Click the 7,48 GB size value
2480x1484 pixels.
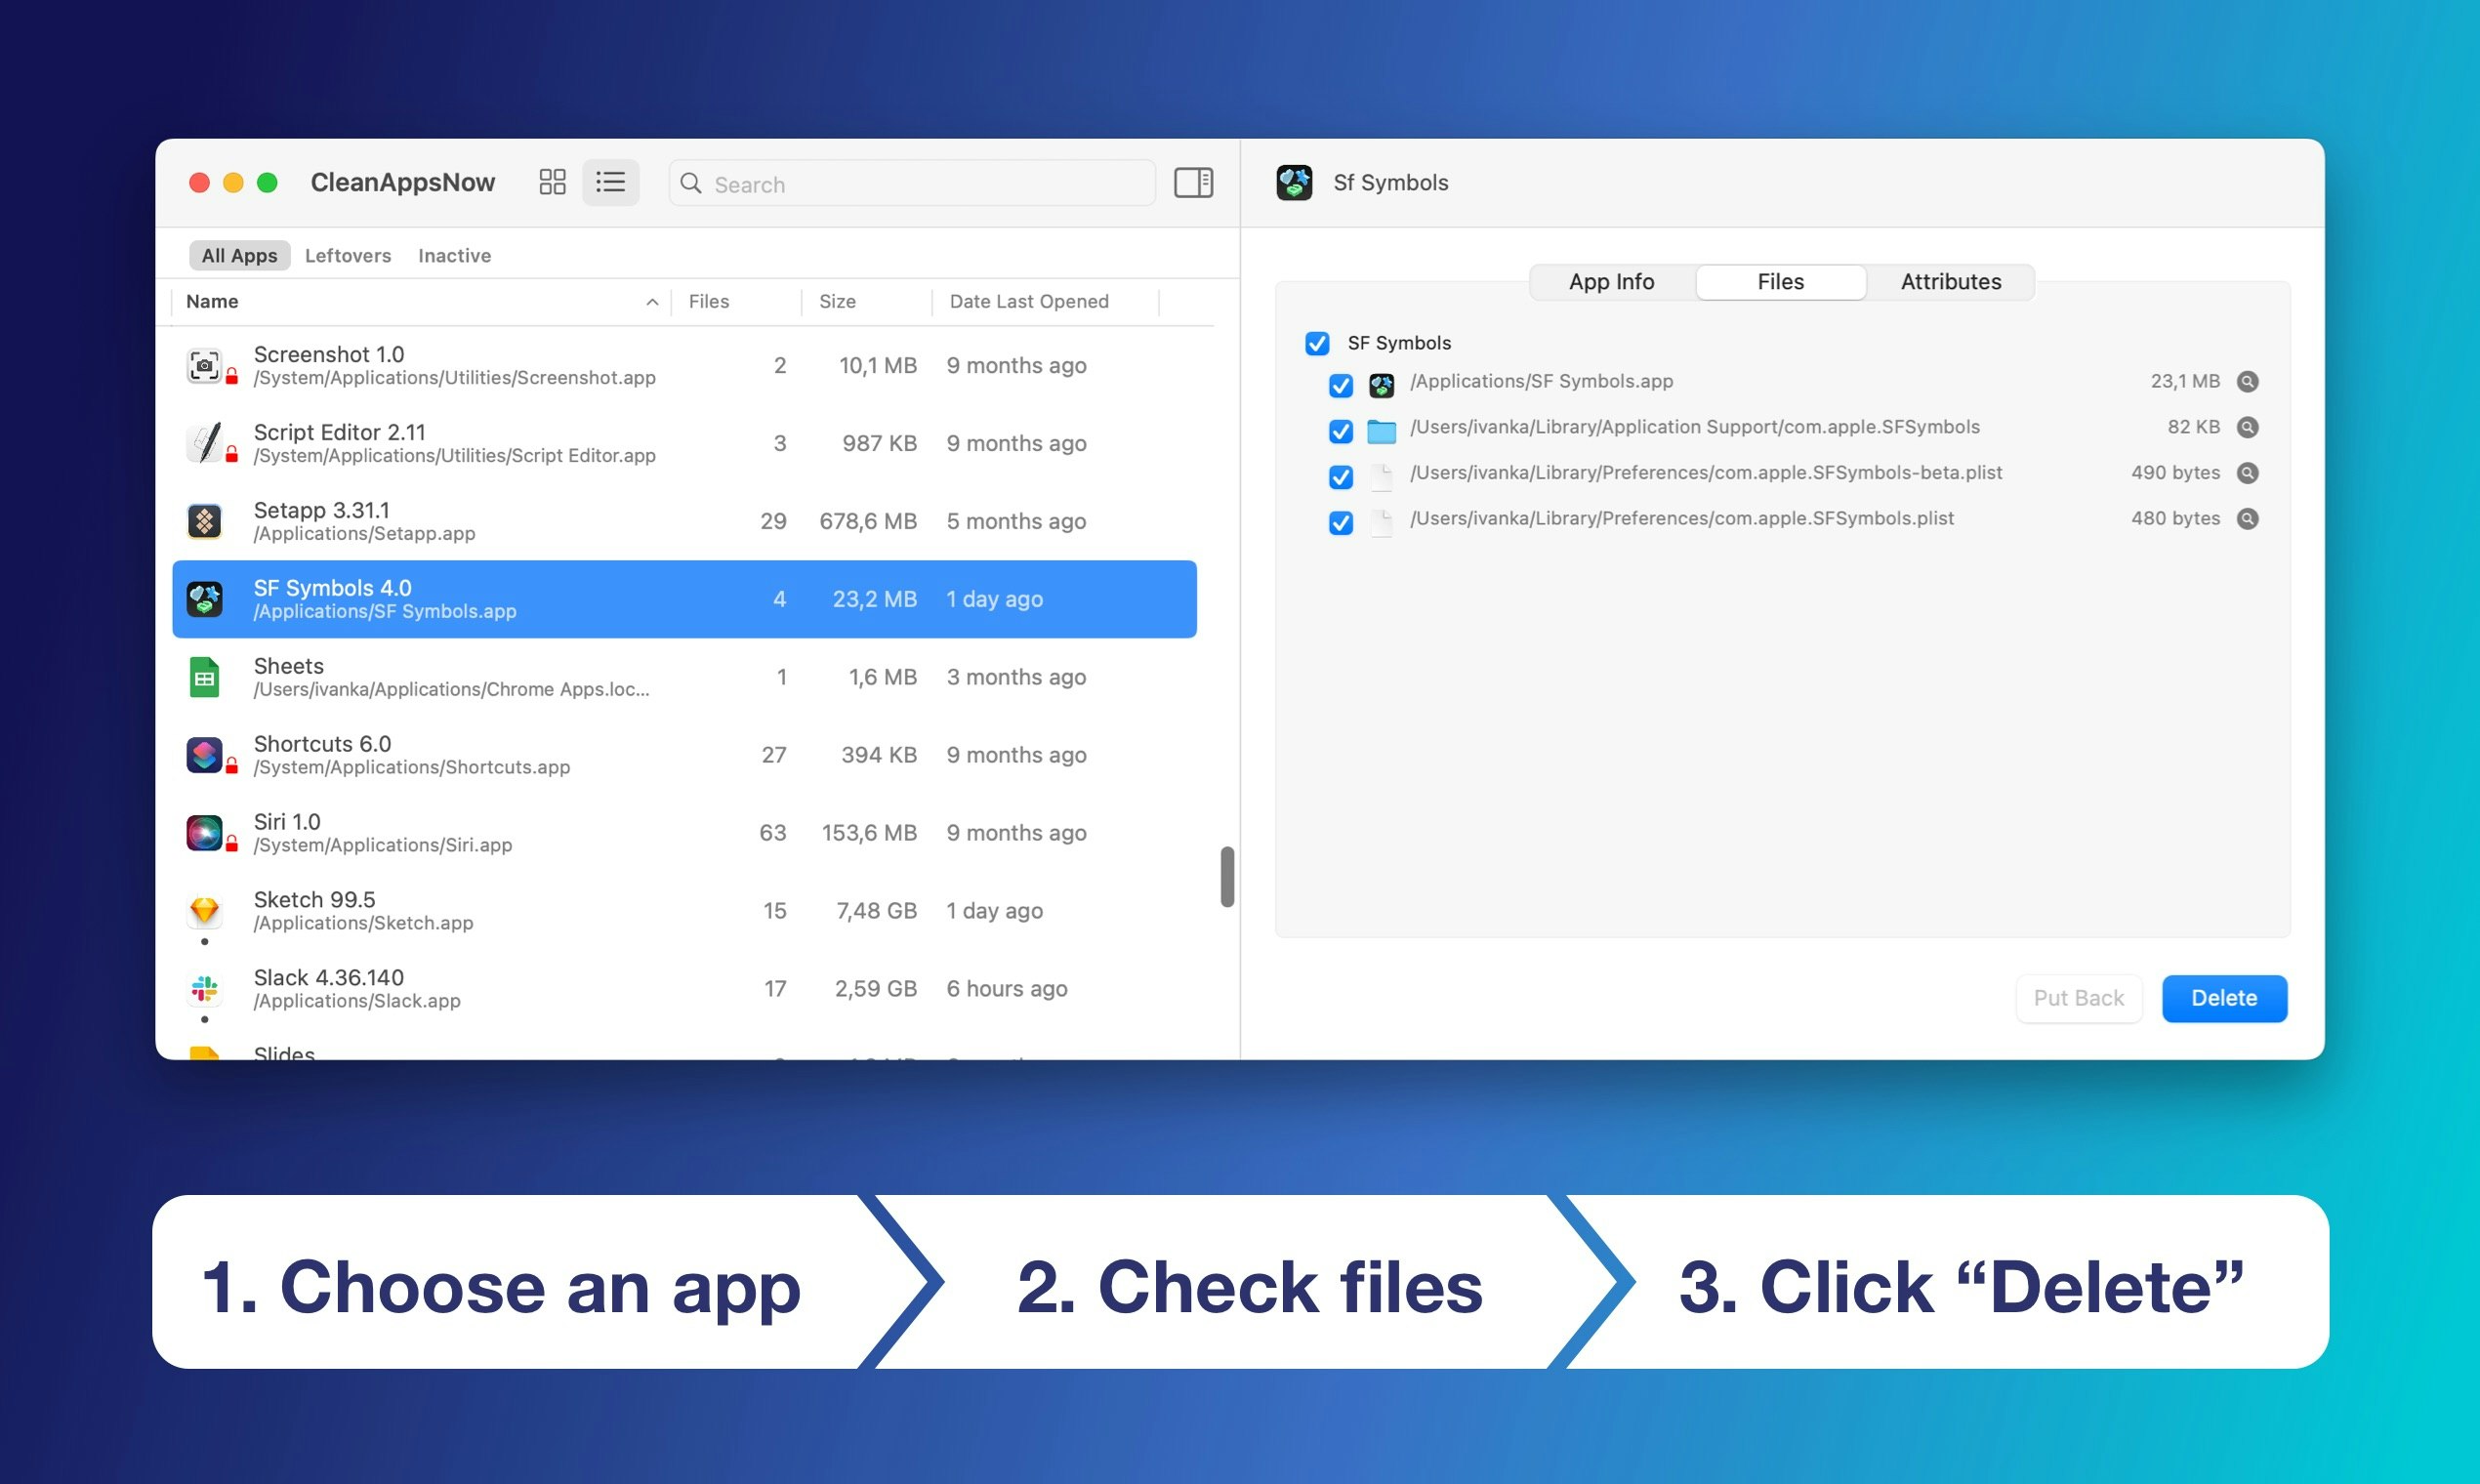click(876, 911)
